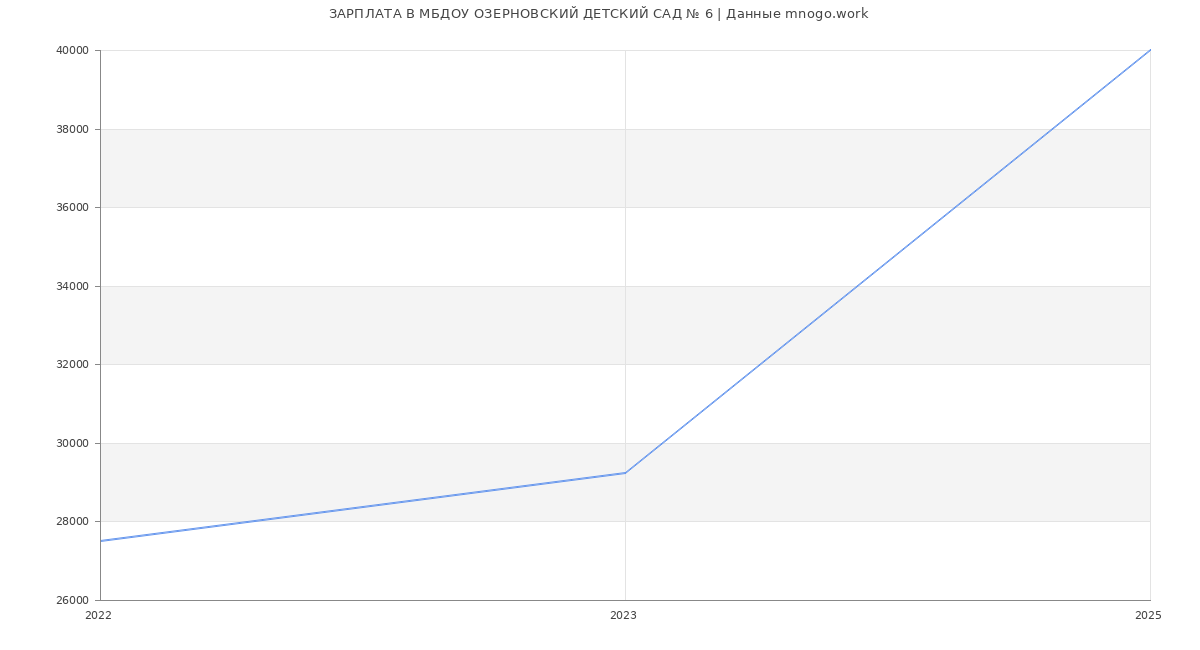Click the 38000 y-axis label
Image resolution: width=1200 pixels, height=650 pixels.
(x=73, y=129)
